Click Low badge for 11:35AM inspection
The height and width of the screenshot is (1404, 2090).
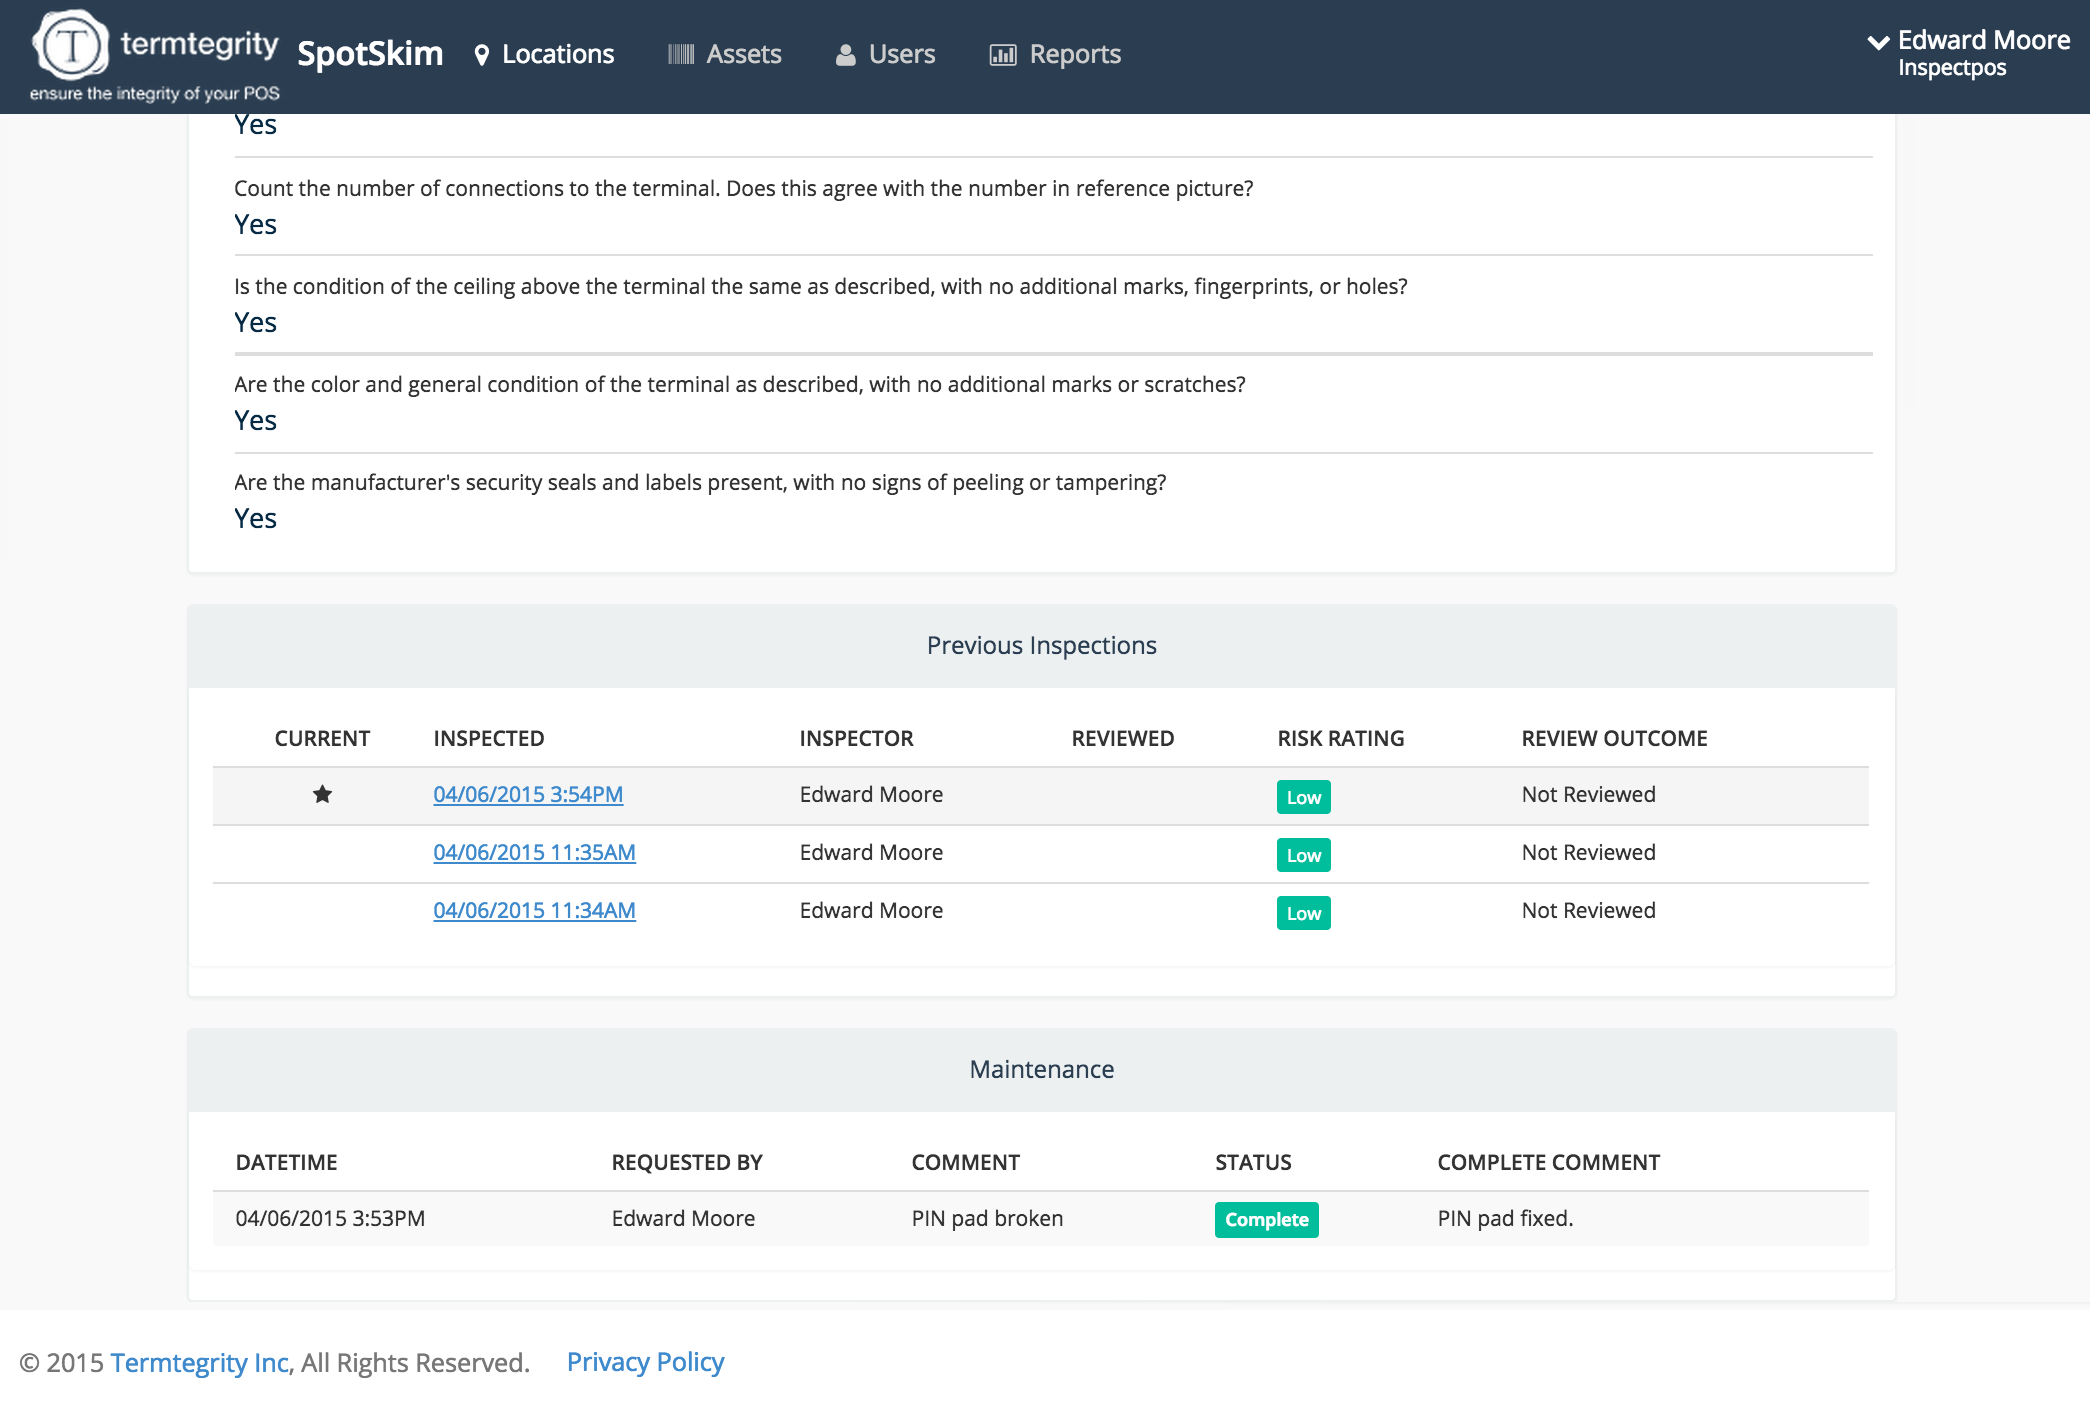(x=1303, y=855)
